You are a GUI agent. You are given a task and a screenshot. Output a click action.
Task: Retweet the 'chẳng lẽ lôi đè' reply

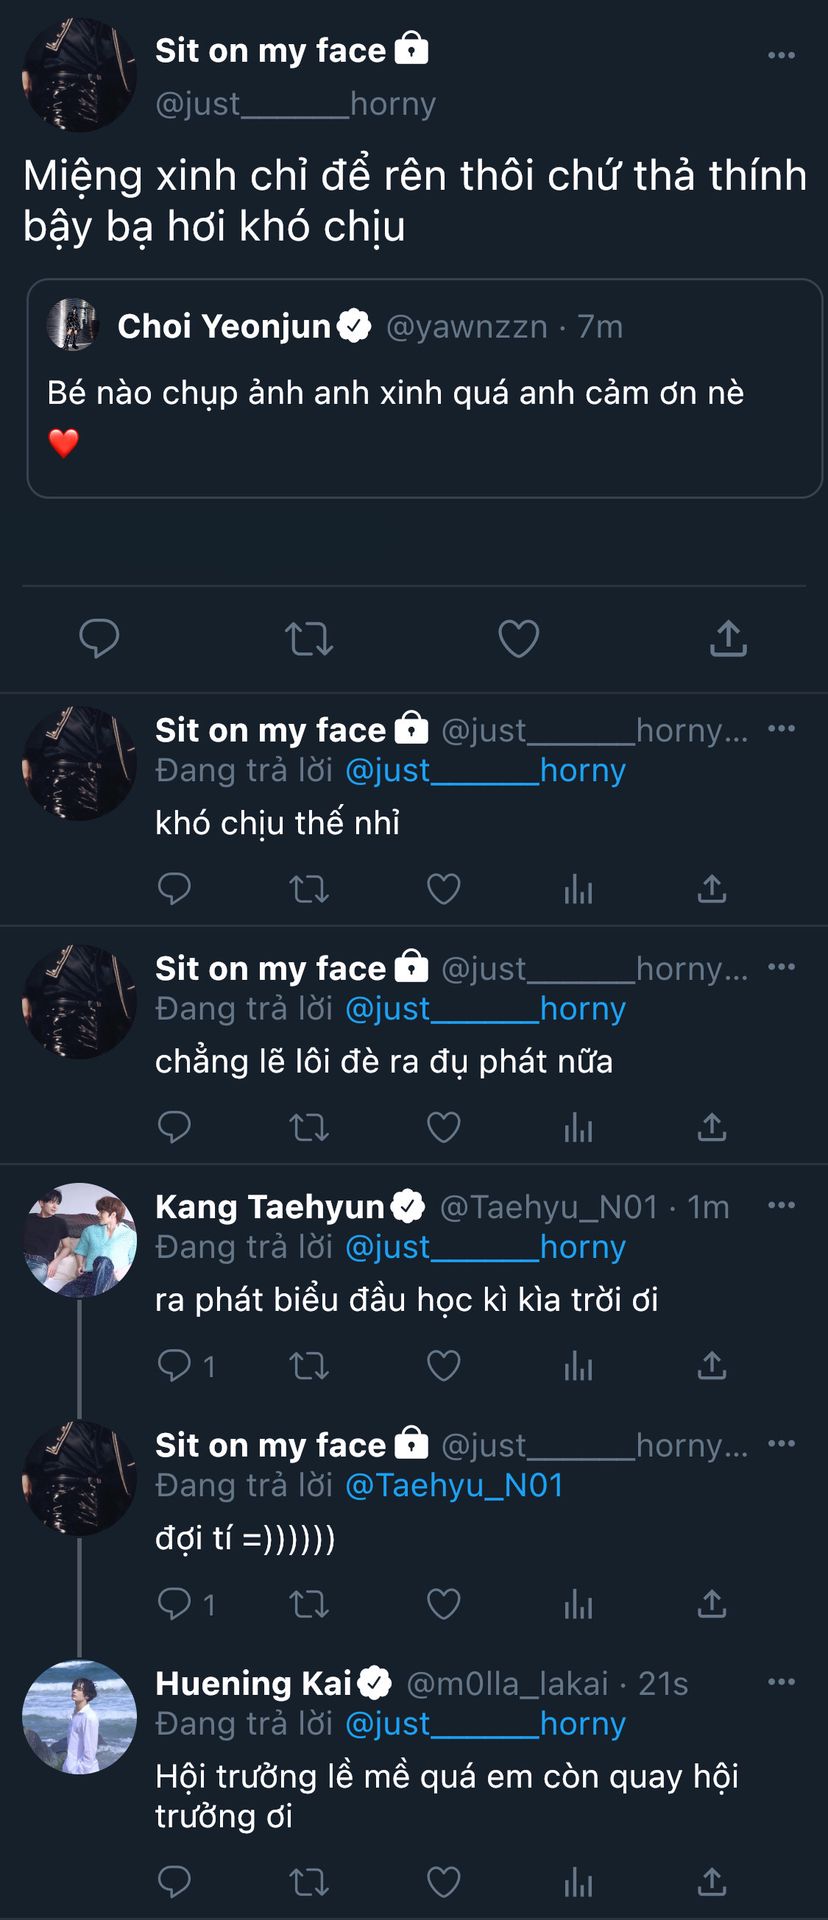pos(309,1128)
